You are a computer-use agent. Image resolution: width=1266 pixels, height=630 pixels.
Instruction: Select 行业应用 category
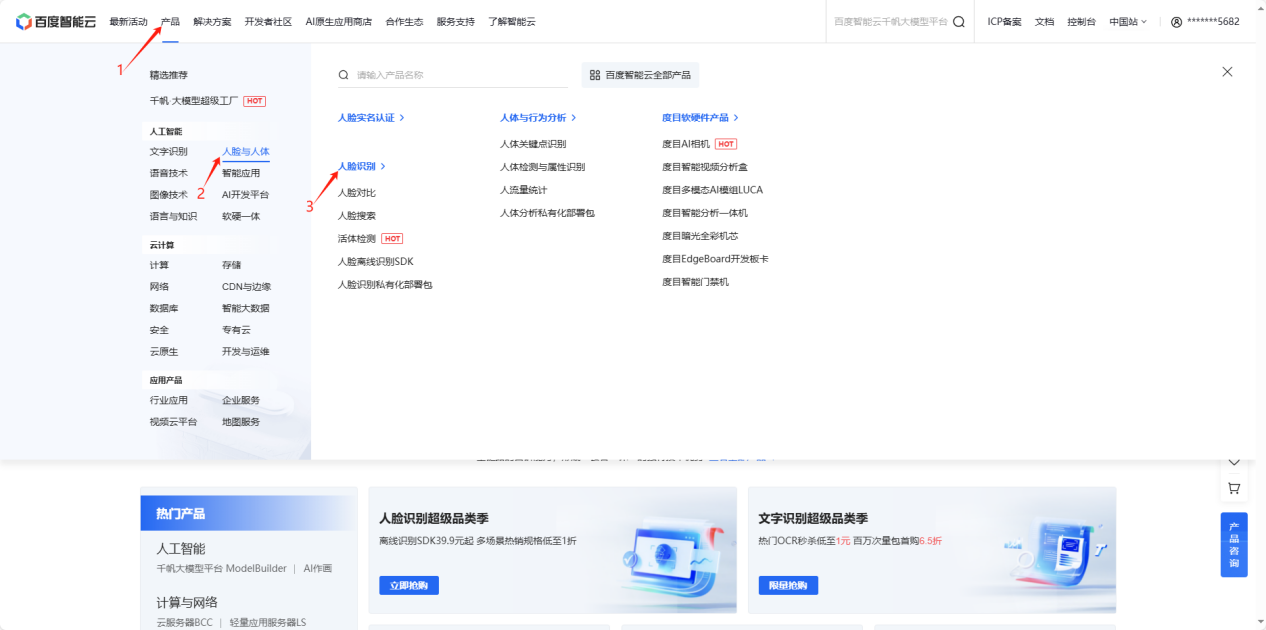[169, 400]
